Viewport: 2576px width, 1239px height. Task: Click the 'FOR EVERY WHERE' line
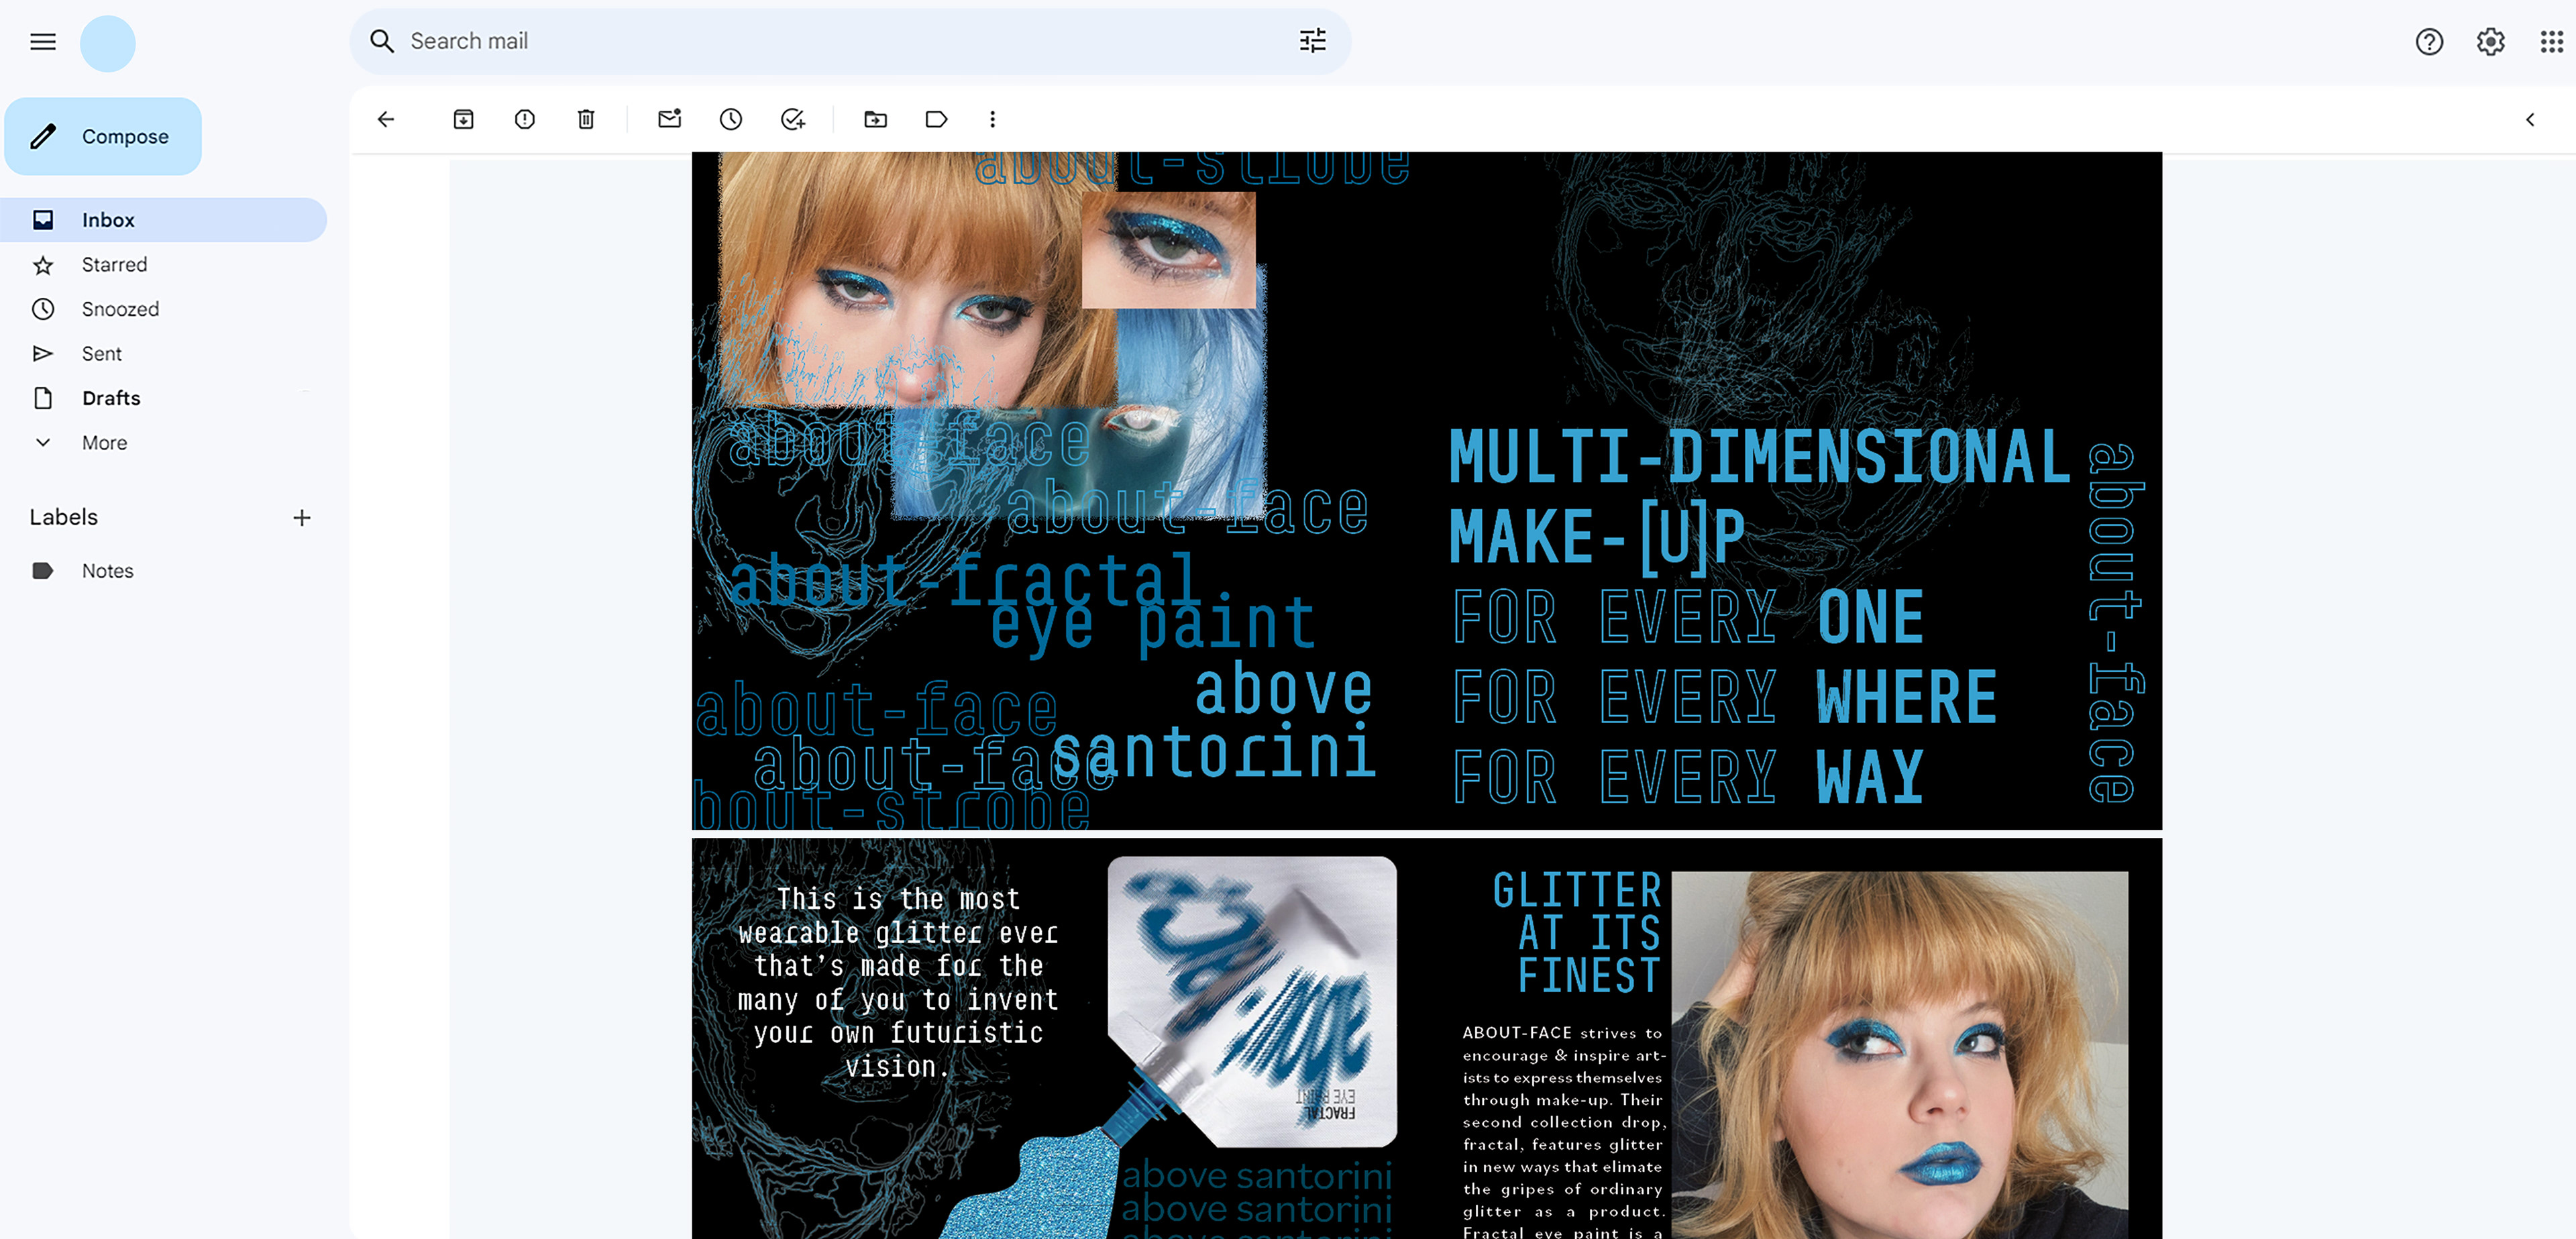pos(1724,697)
